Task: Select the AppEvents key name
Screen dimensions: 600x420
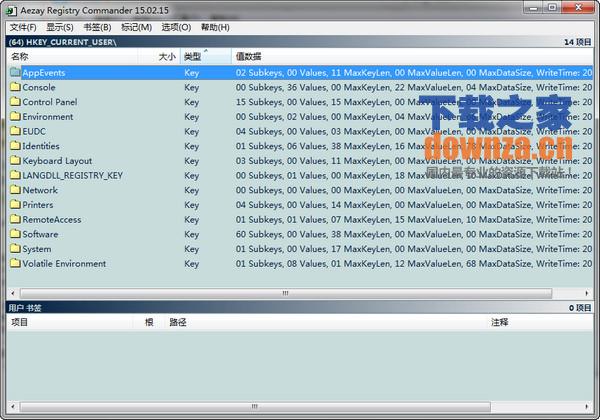Action: 44,73
